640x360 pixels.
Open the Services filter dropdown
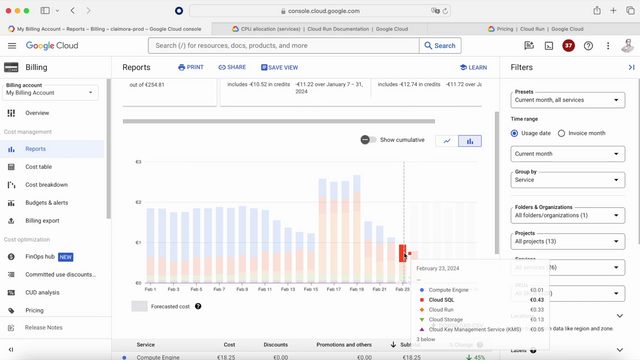click(x=567, y=267)
